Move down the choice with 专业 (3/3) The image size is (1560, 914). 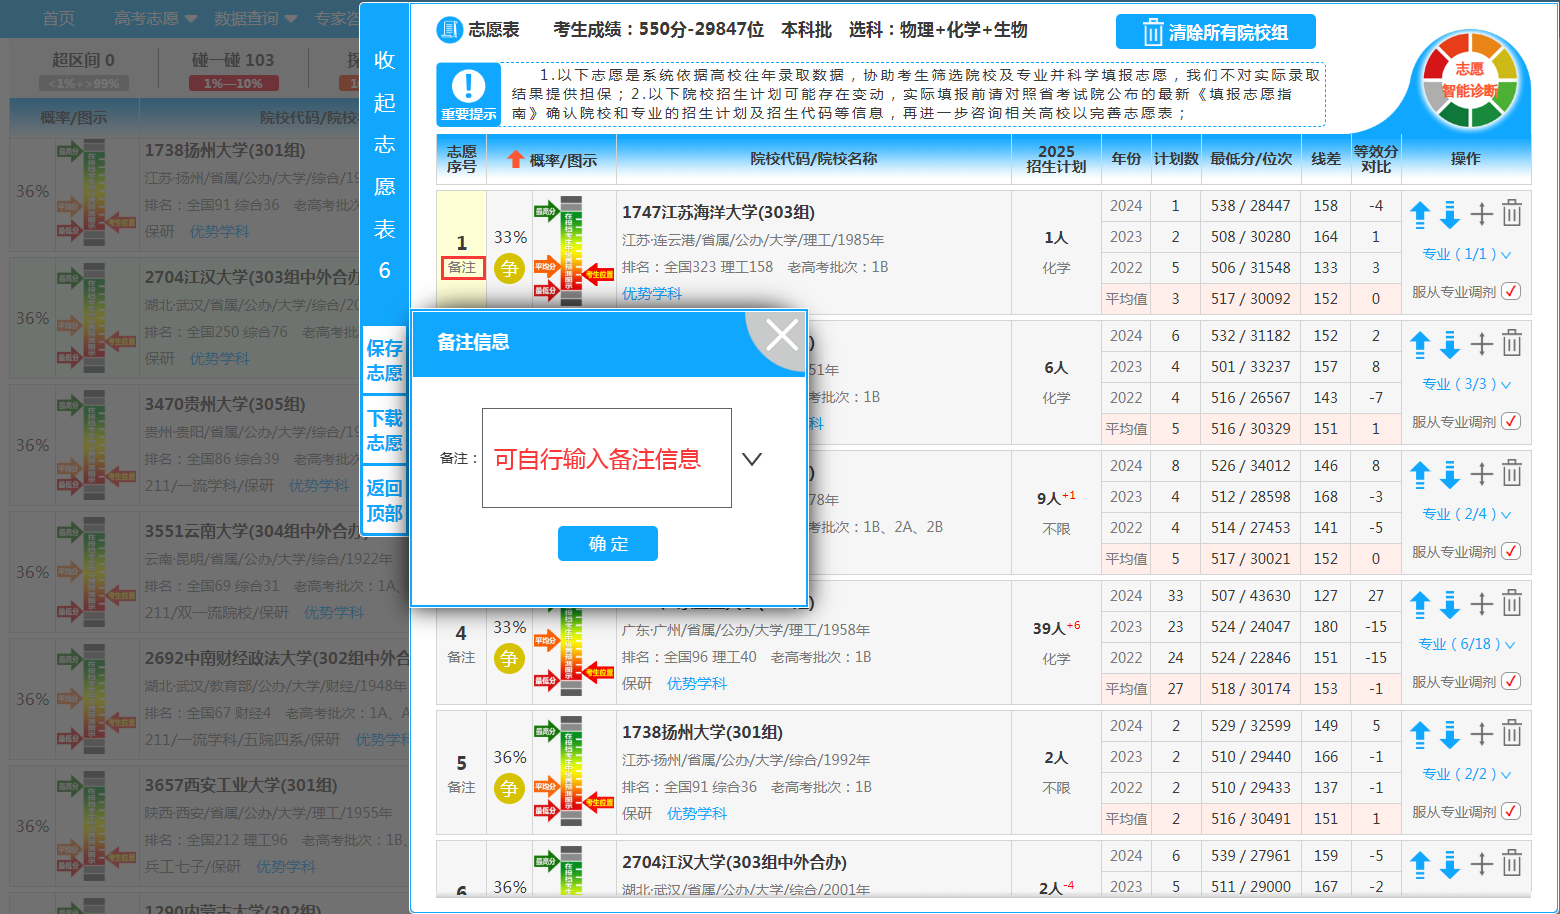click(x=1450, y=345)
